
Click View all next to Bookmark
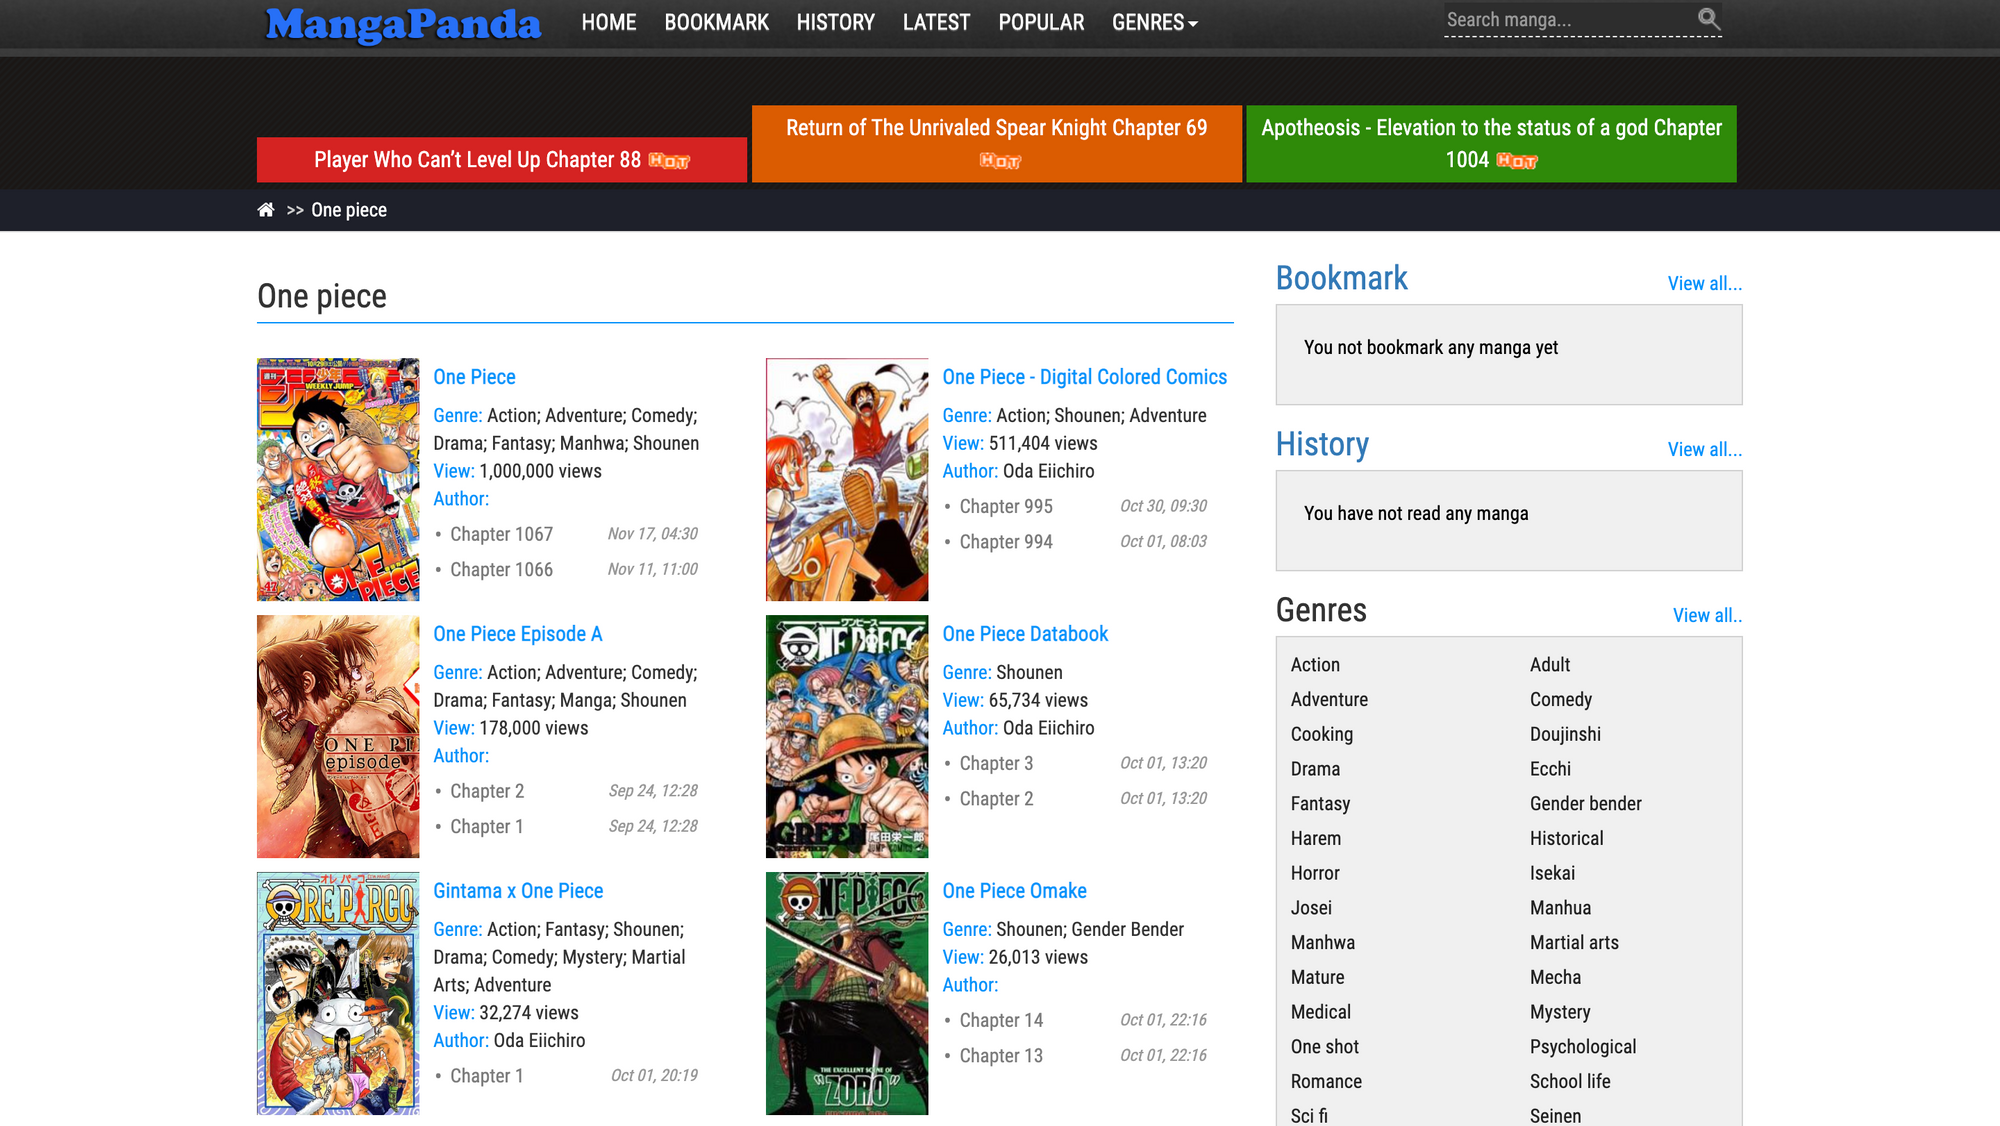1704,283
